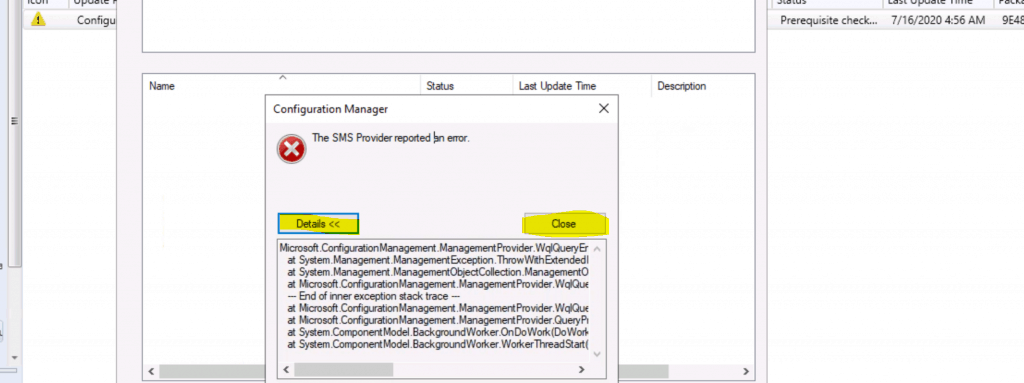
Task: Click the 'Prerequisite check...' status cell
Action: point(829,20)
